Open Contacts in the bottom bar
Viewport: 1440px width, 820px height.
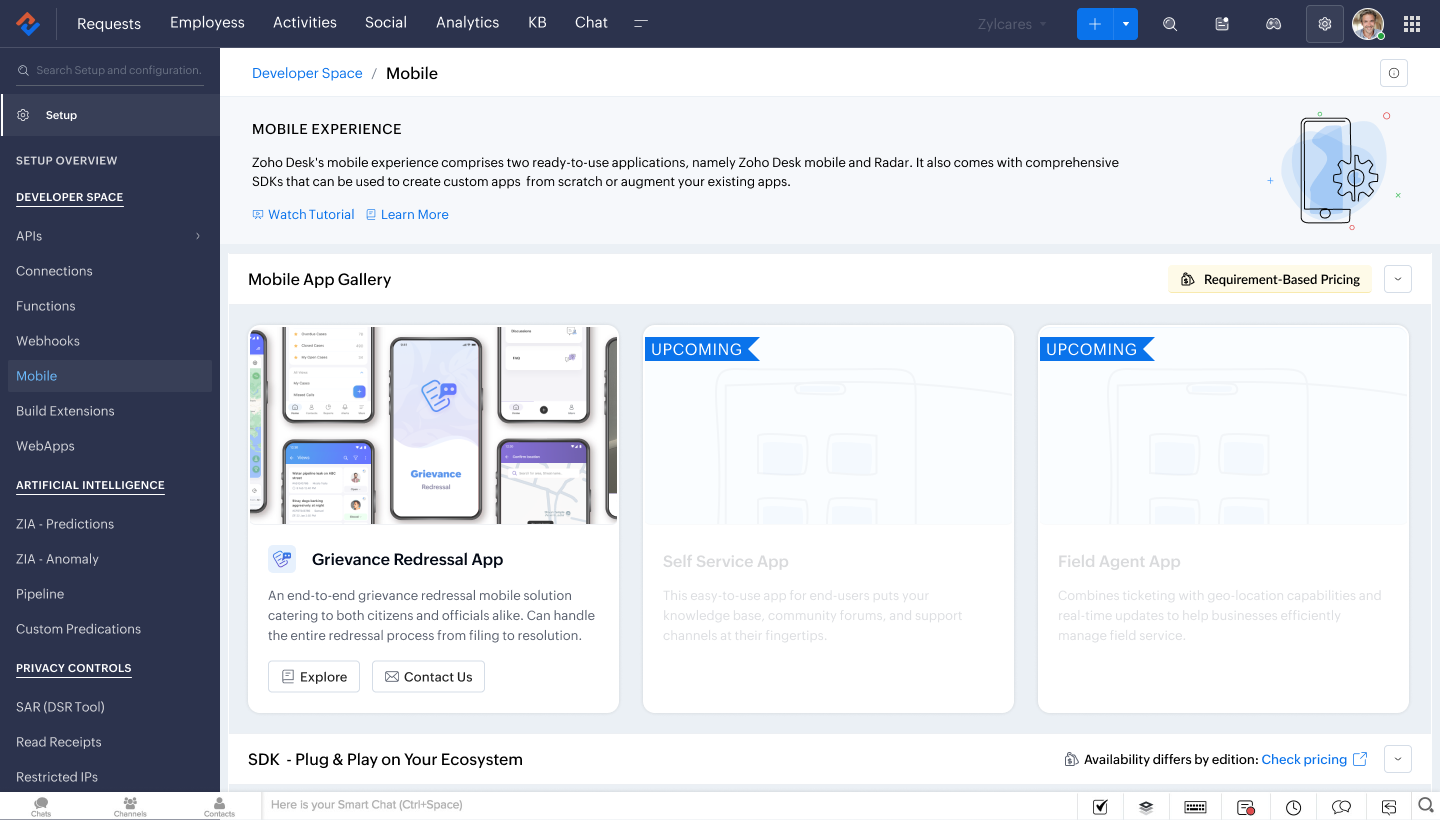pos(219,806)
